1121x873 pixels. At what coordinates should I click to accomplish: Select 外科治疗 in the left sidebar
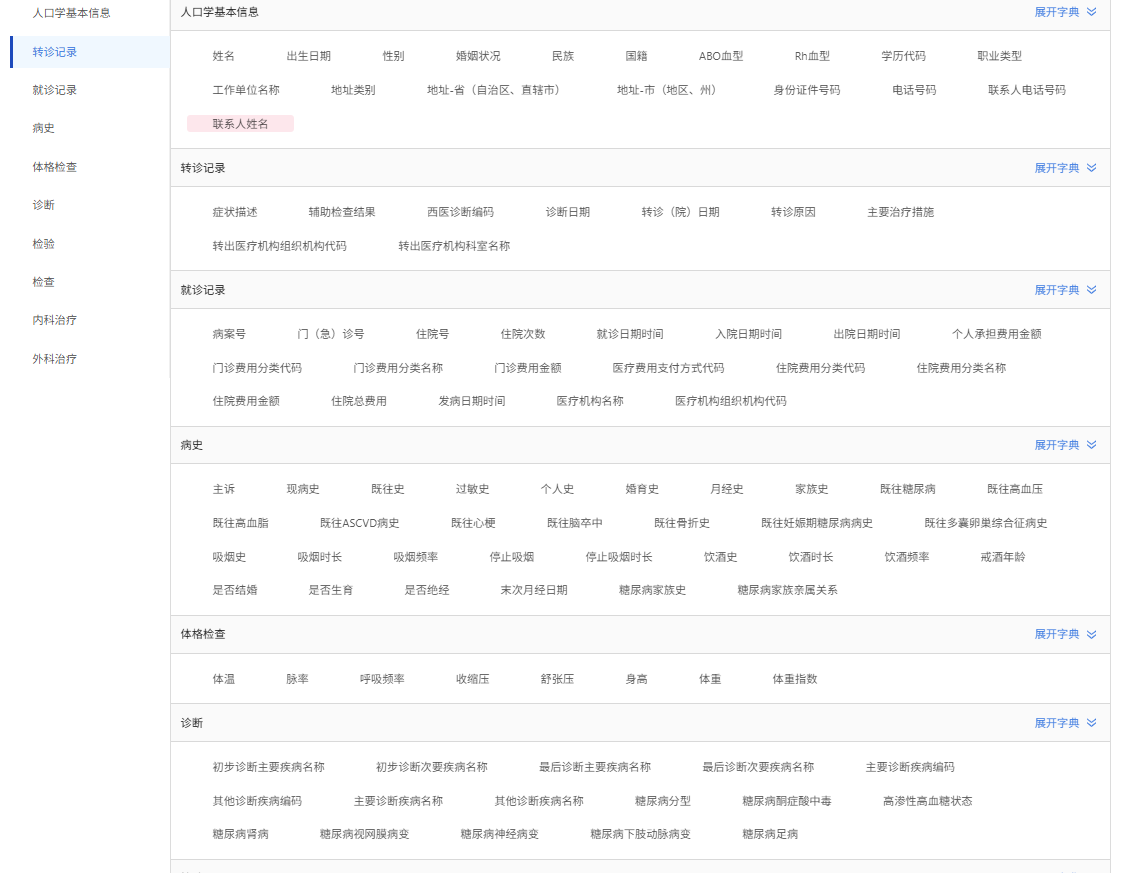point(55,359)
